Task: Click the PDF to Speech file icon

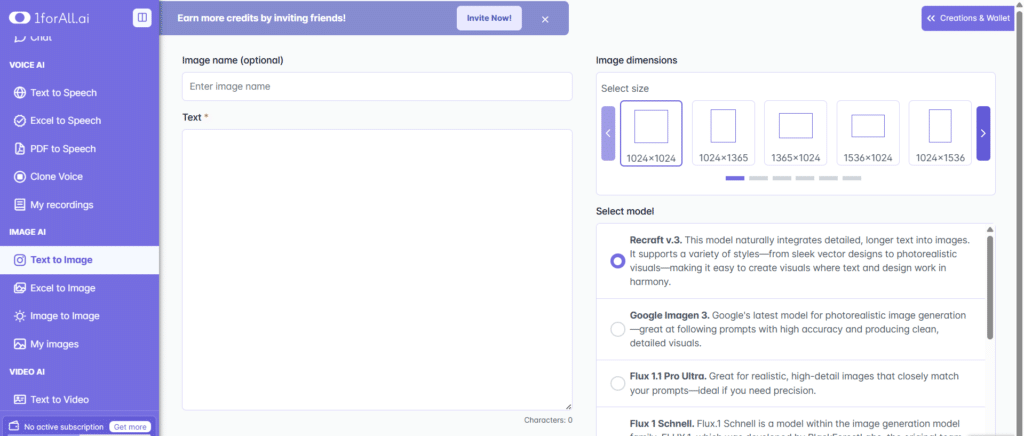Action: pos(20,149)
